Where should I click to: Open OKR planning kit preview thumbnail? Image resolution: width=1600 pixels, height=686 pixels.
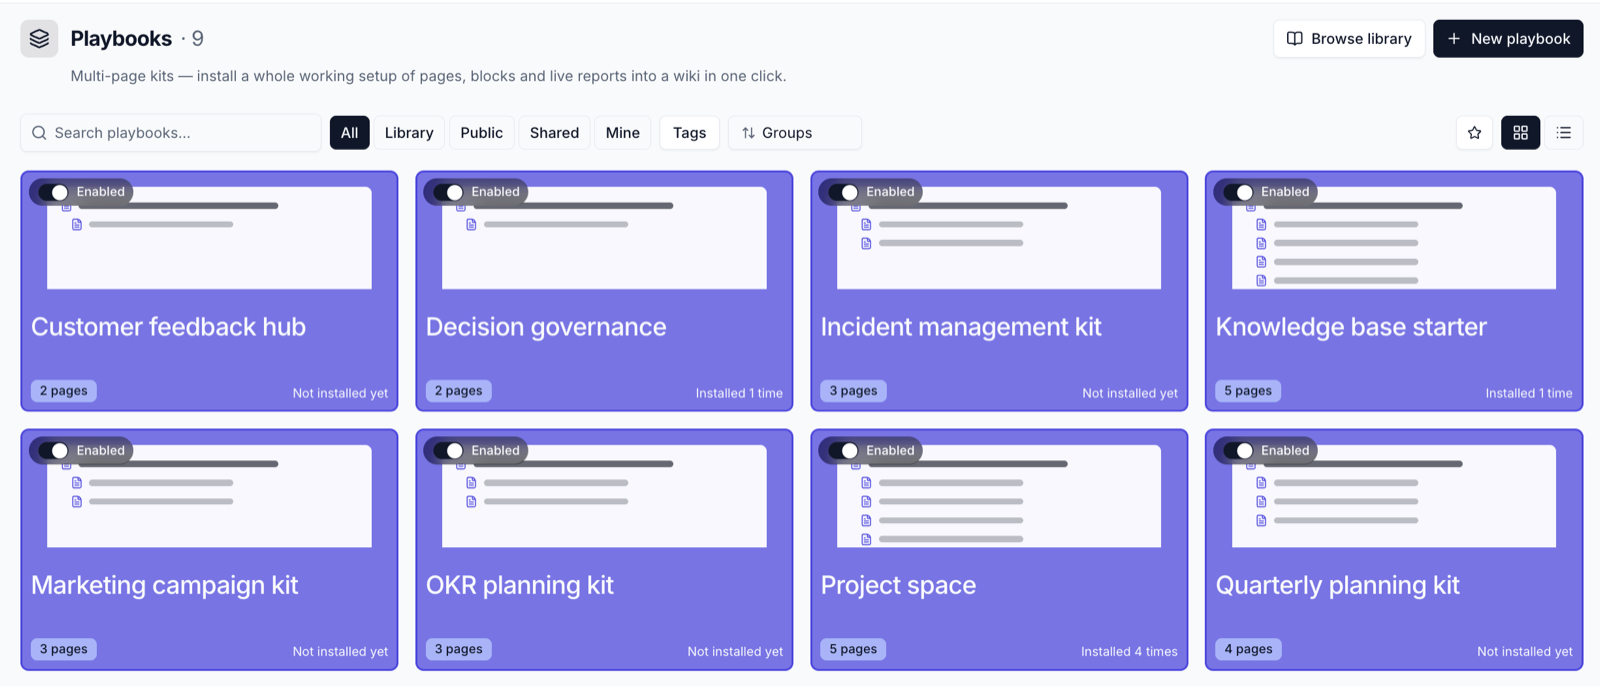click(x=604, y=496)
